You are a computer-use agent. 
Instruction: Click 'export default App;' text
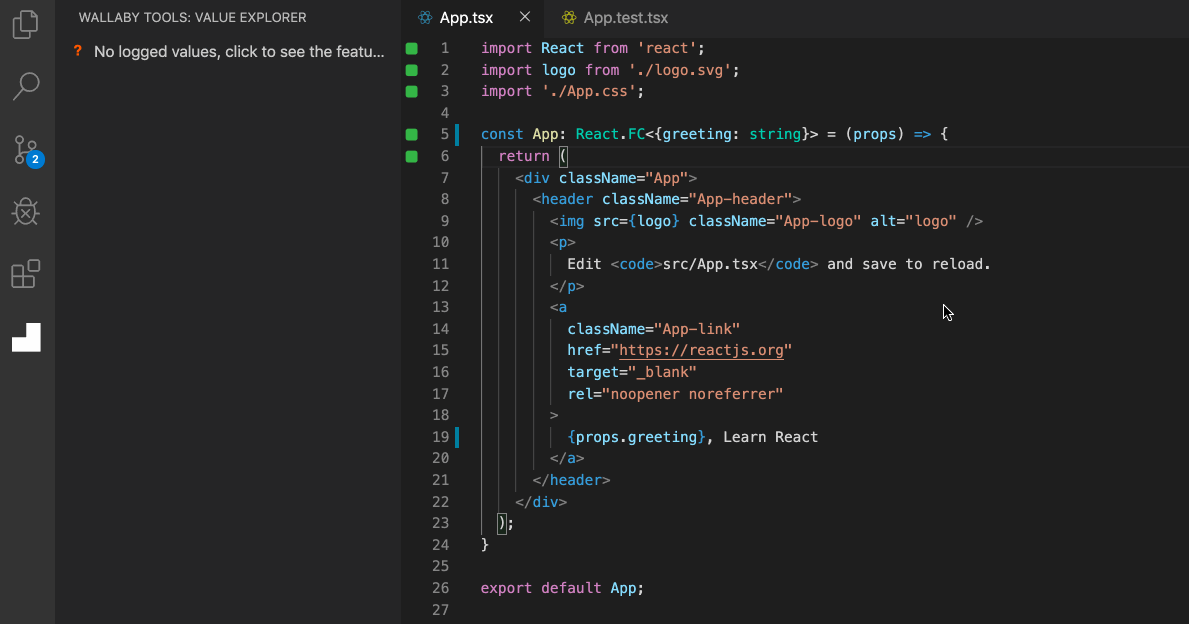pos(562,588)
